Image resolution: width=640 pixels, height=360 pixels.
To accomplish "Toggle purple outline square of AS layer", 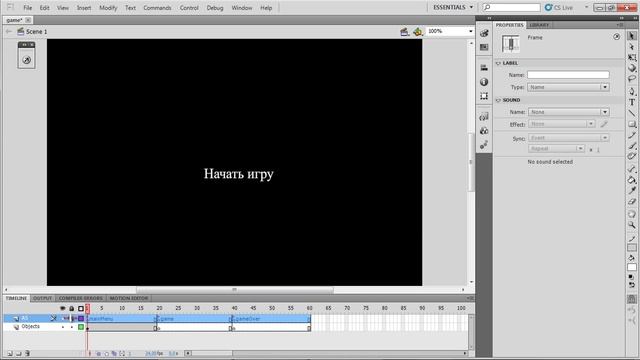I will (x=81, y=318).
